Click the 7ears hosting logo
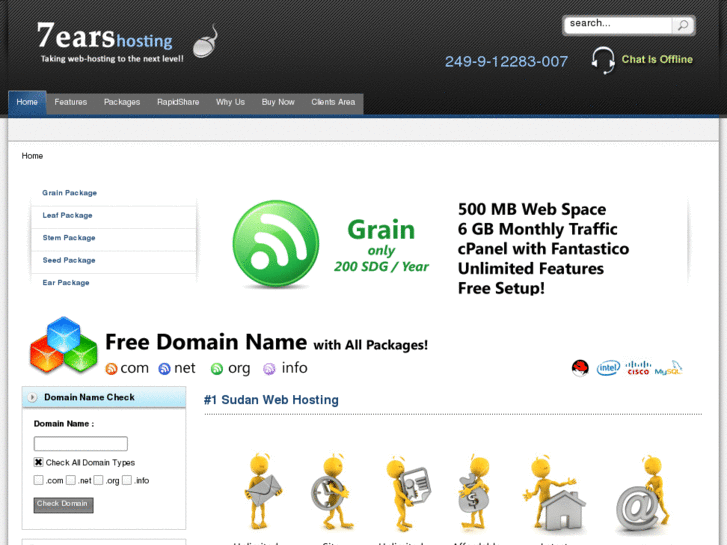 click(110, 43)
